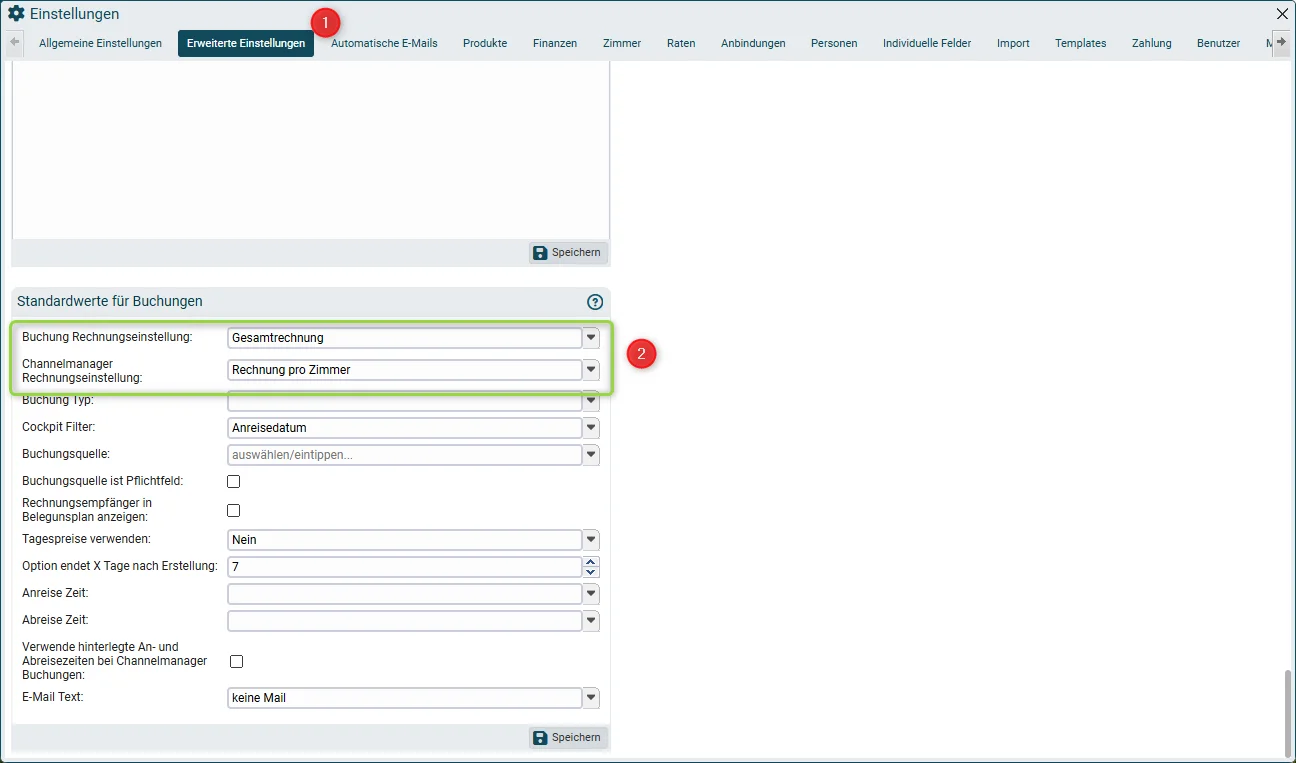Show more tabs using the right arrow

1281,42
